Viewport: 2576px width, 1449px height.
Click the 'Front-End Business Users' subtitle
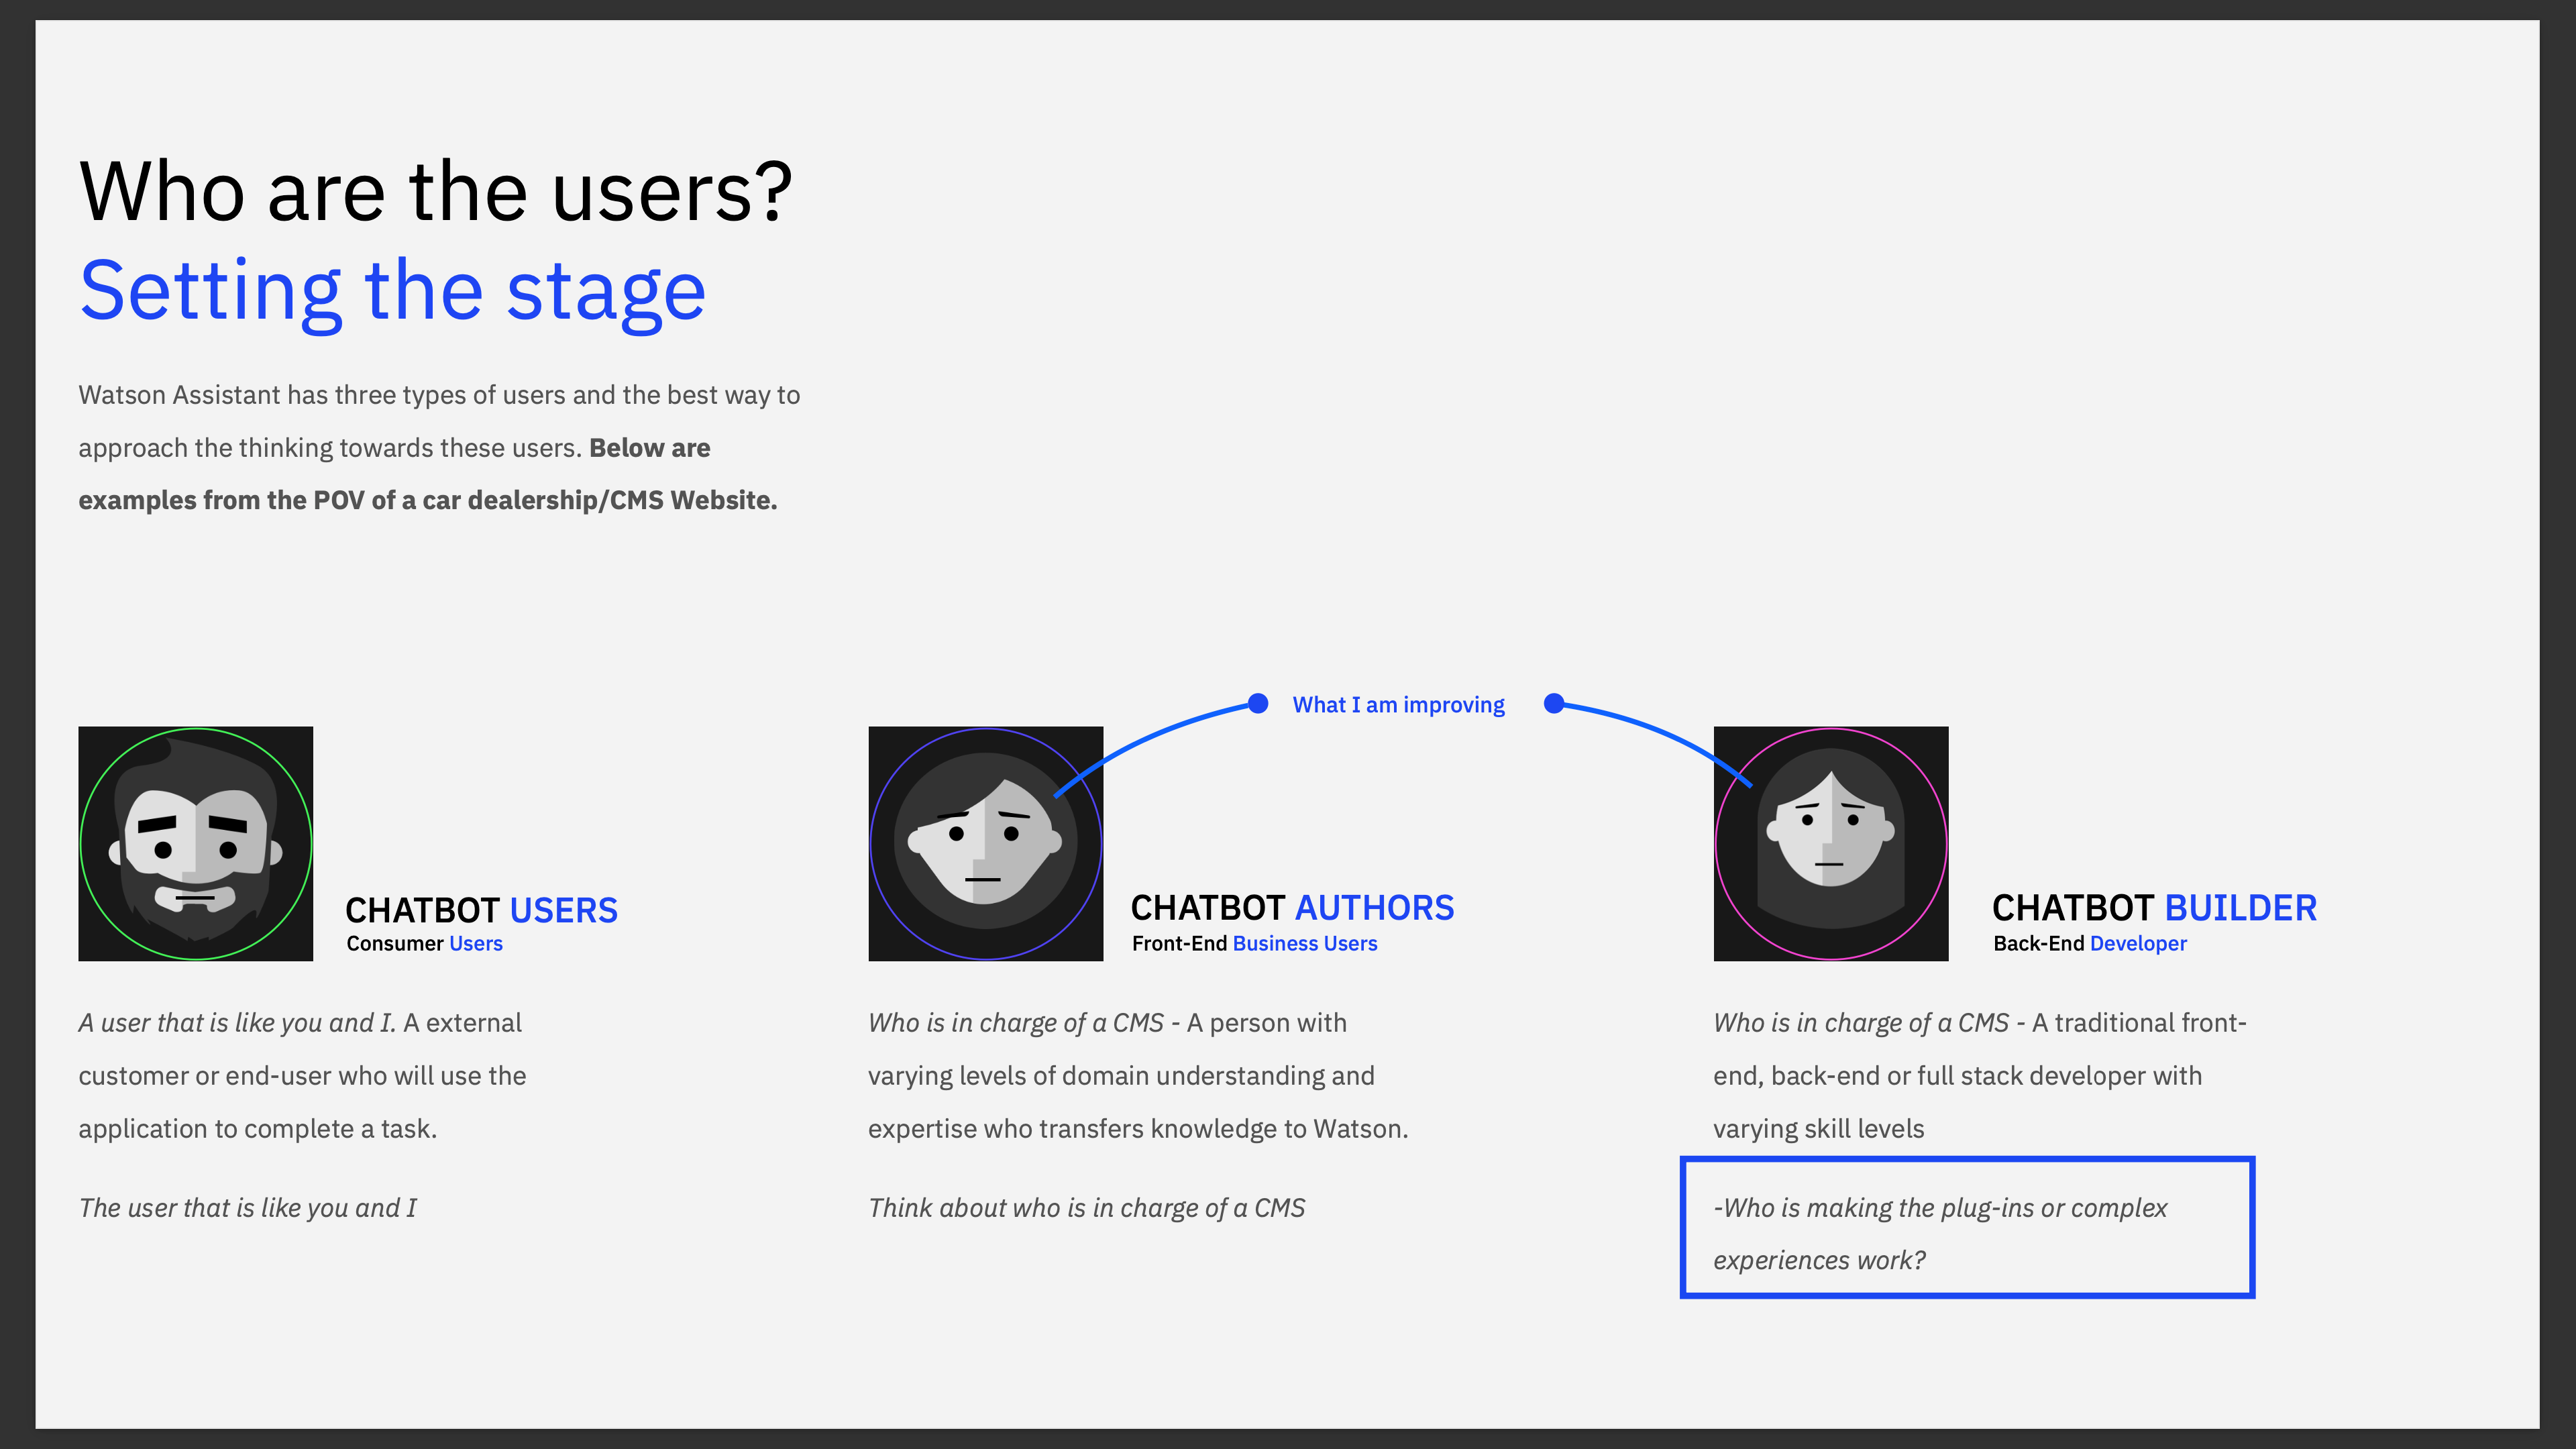click(x=1254, y=943)
